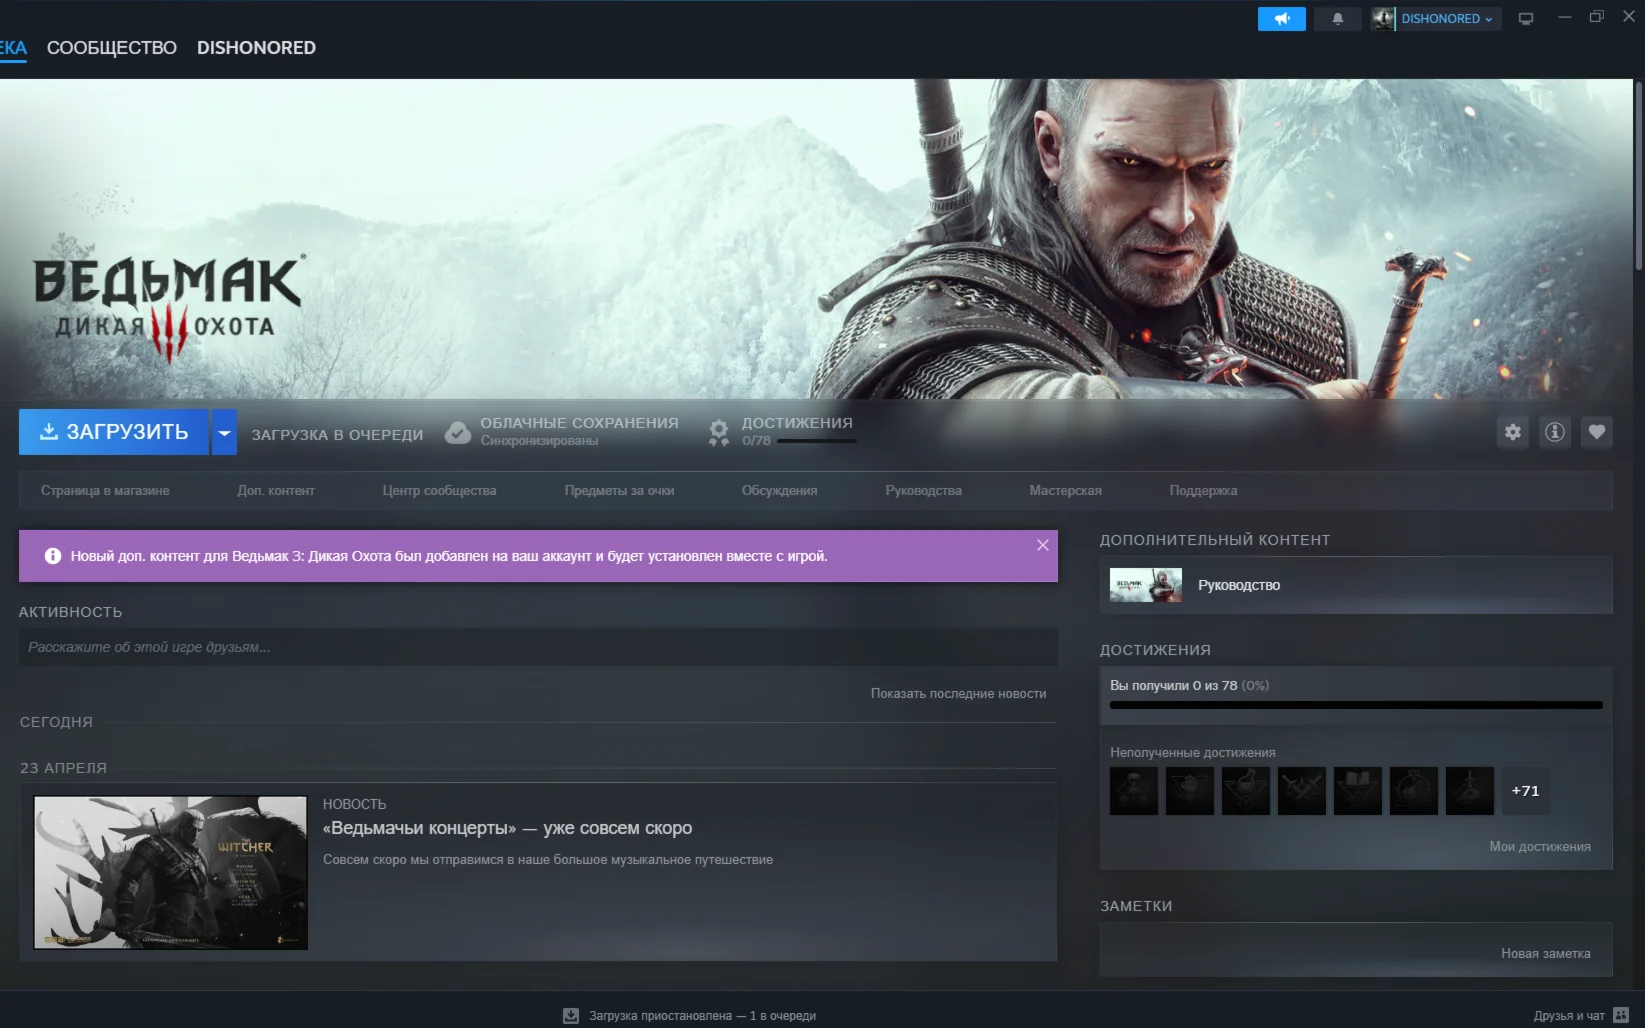The height and width of the screenshot is (1028, 1645).
Task: Open game settings gear icon
Action: (x=1512, y=432)
